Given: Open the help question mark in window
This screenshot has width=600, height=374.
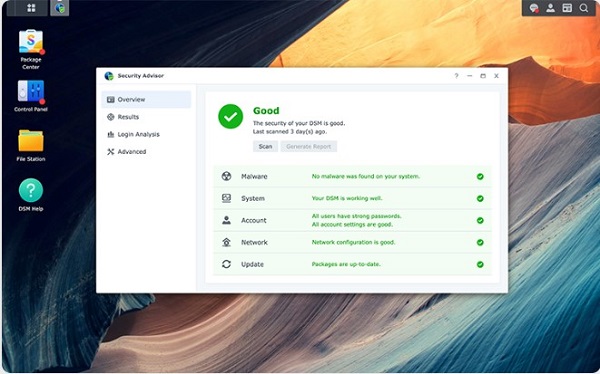Looking at the screenshot, I should tap(457, 76).
